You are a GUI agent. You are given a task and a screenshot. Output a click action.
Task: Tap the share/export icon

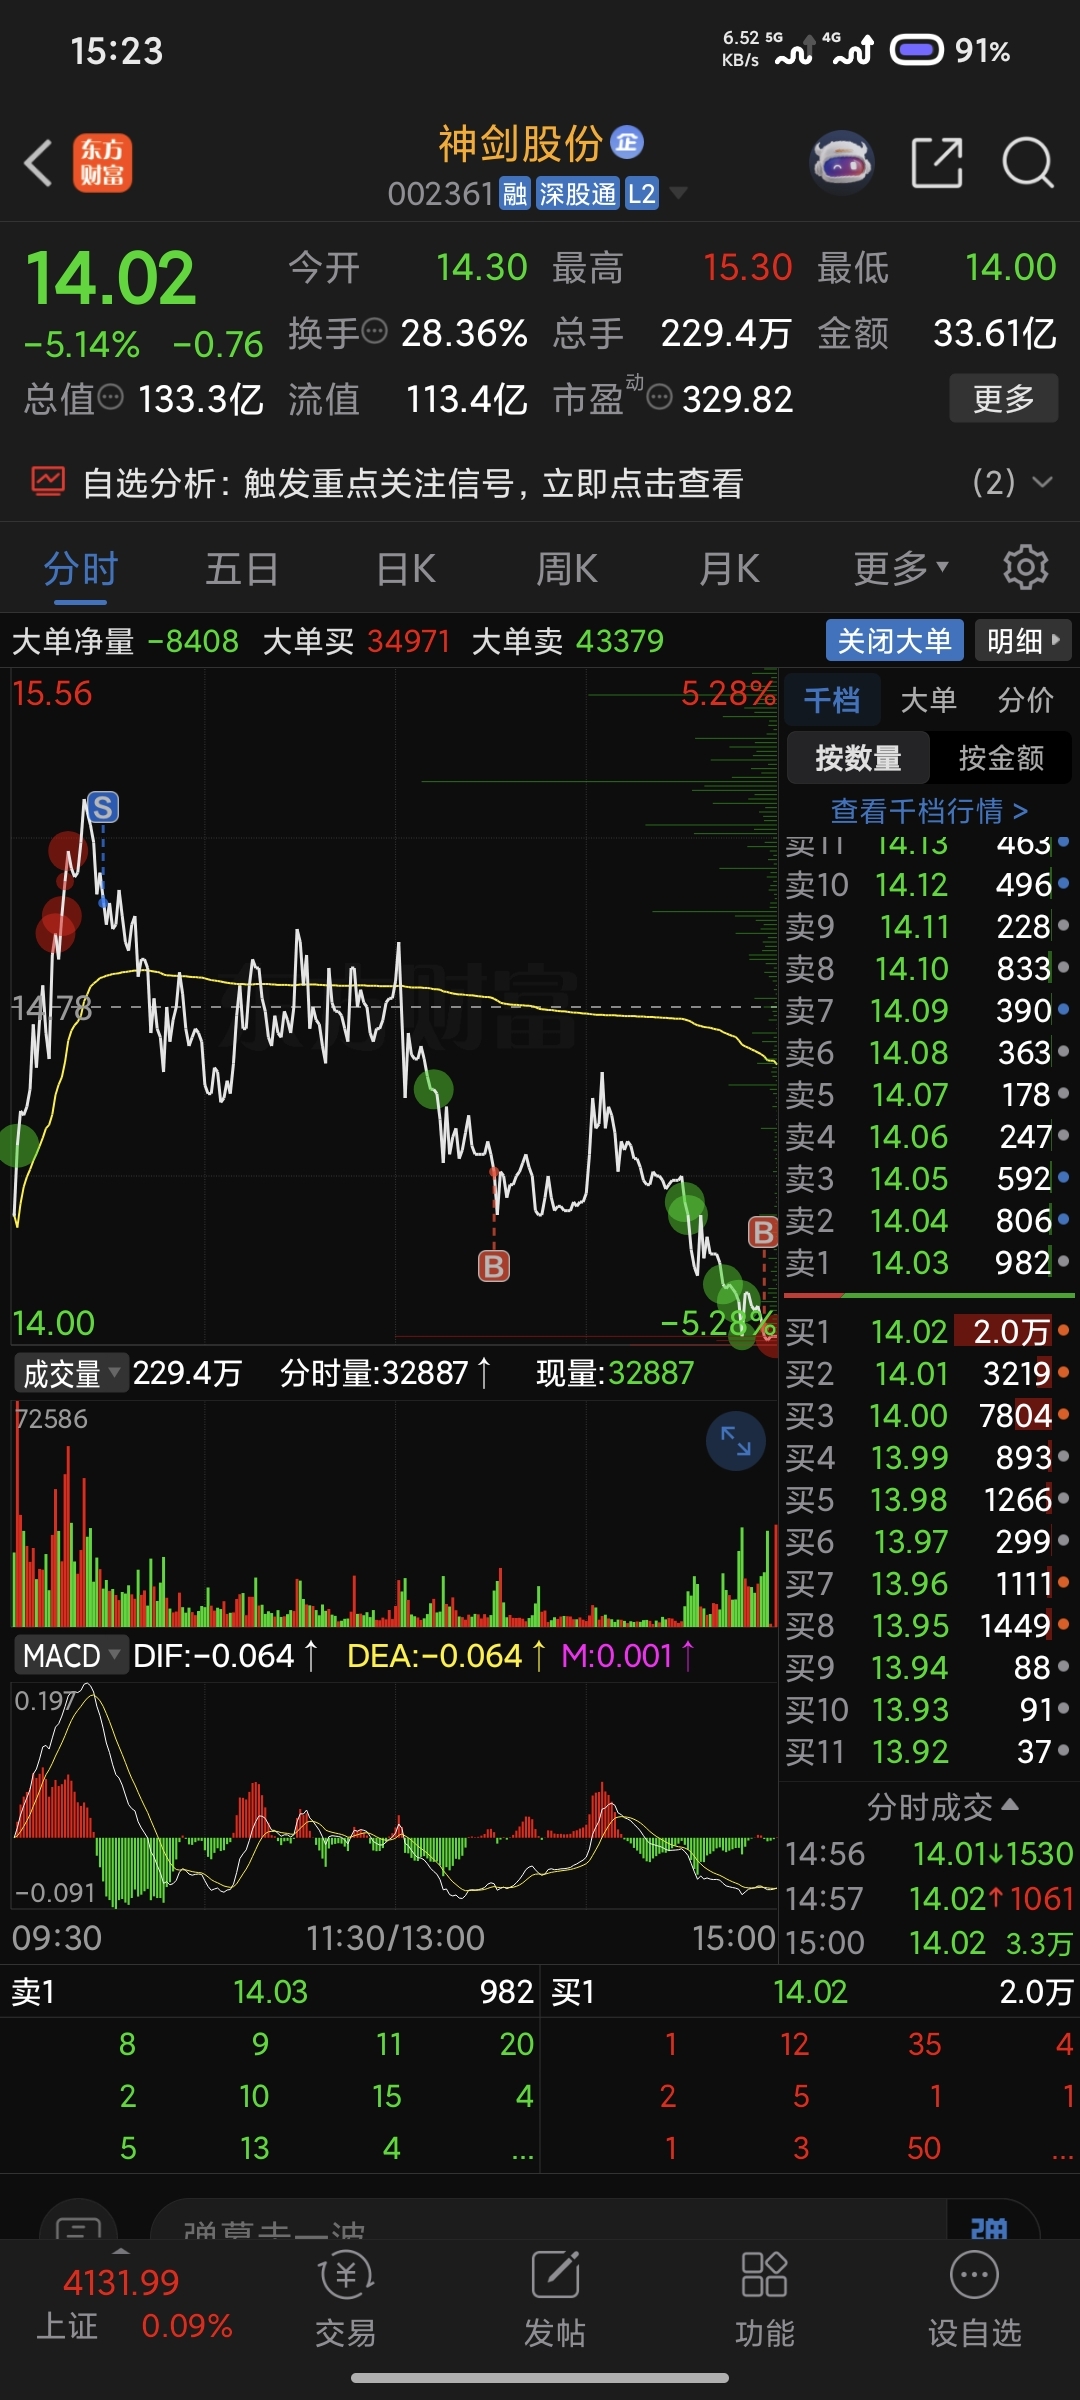point(937,163)
